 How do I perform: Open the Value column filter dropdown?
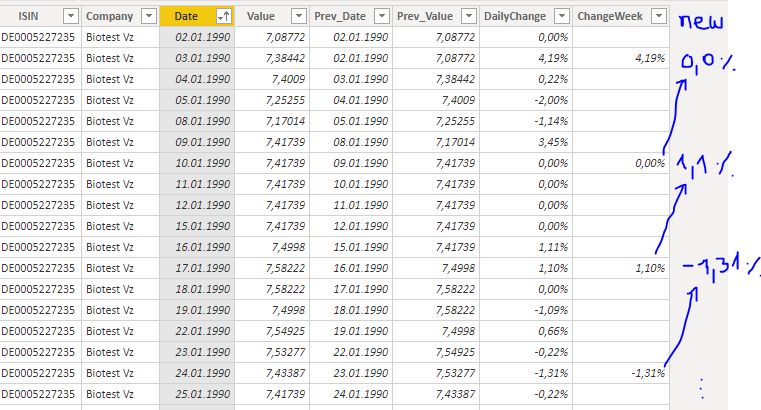299,16
